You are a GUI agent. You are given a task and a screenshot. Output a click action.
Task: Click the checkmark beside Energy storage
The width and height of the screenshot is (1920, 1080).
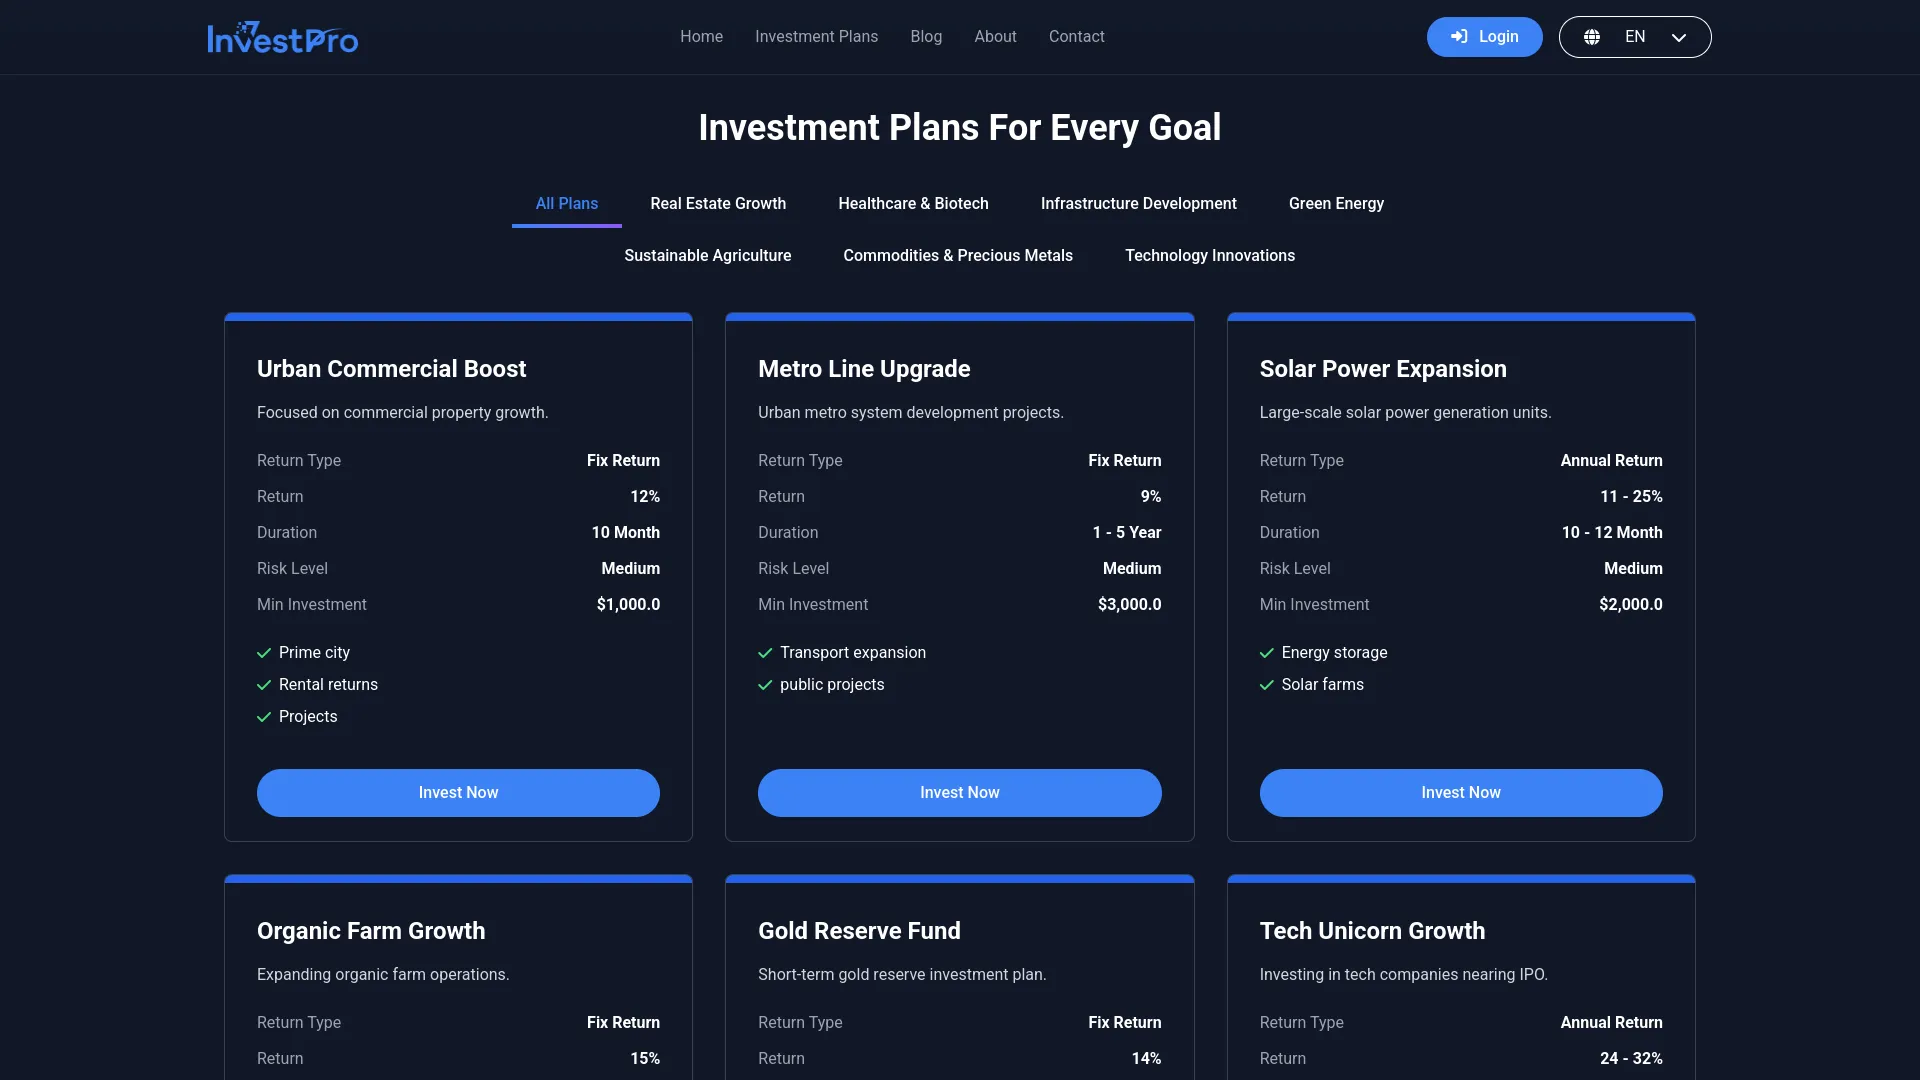pyautogui.click(x=1266, y=653)
